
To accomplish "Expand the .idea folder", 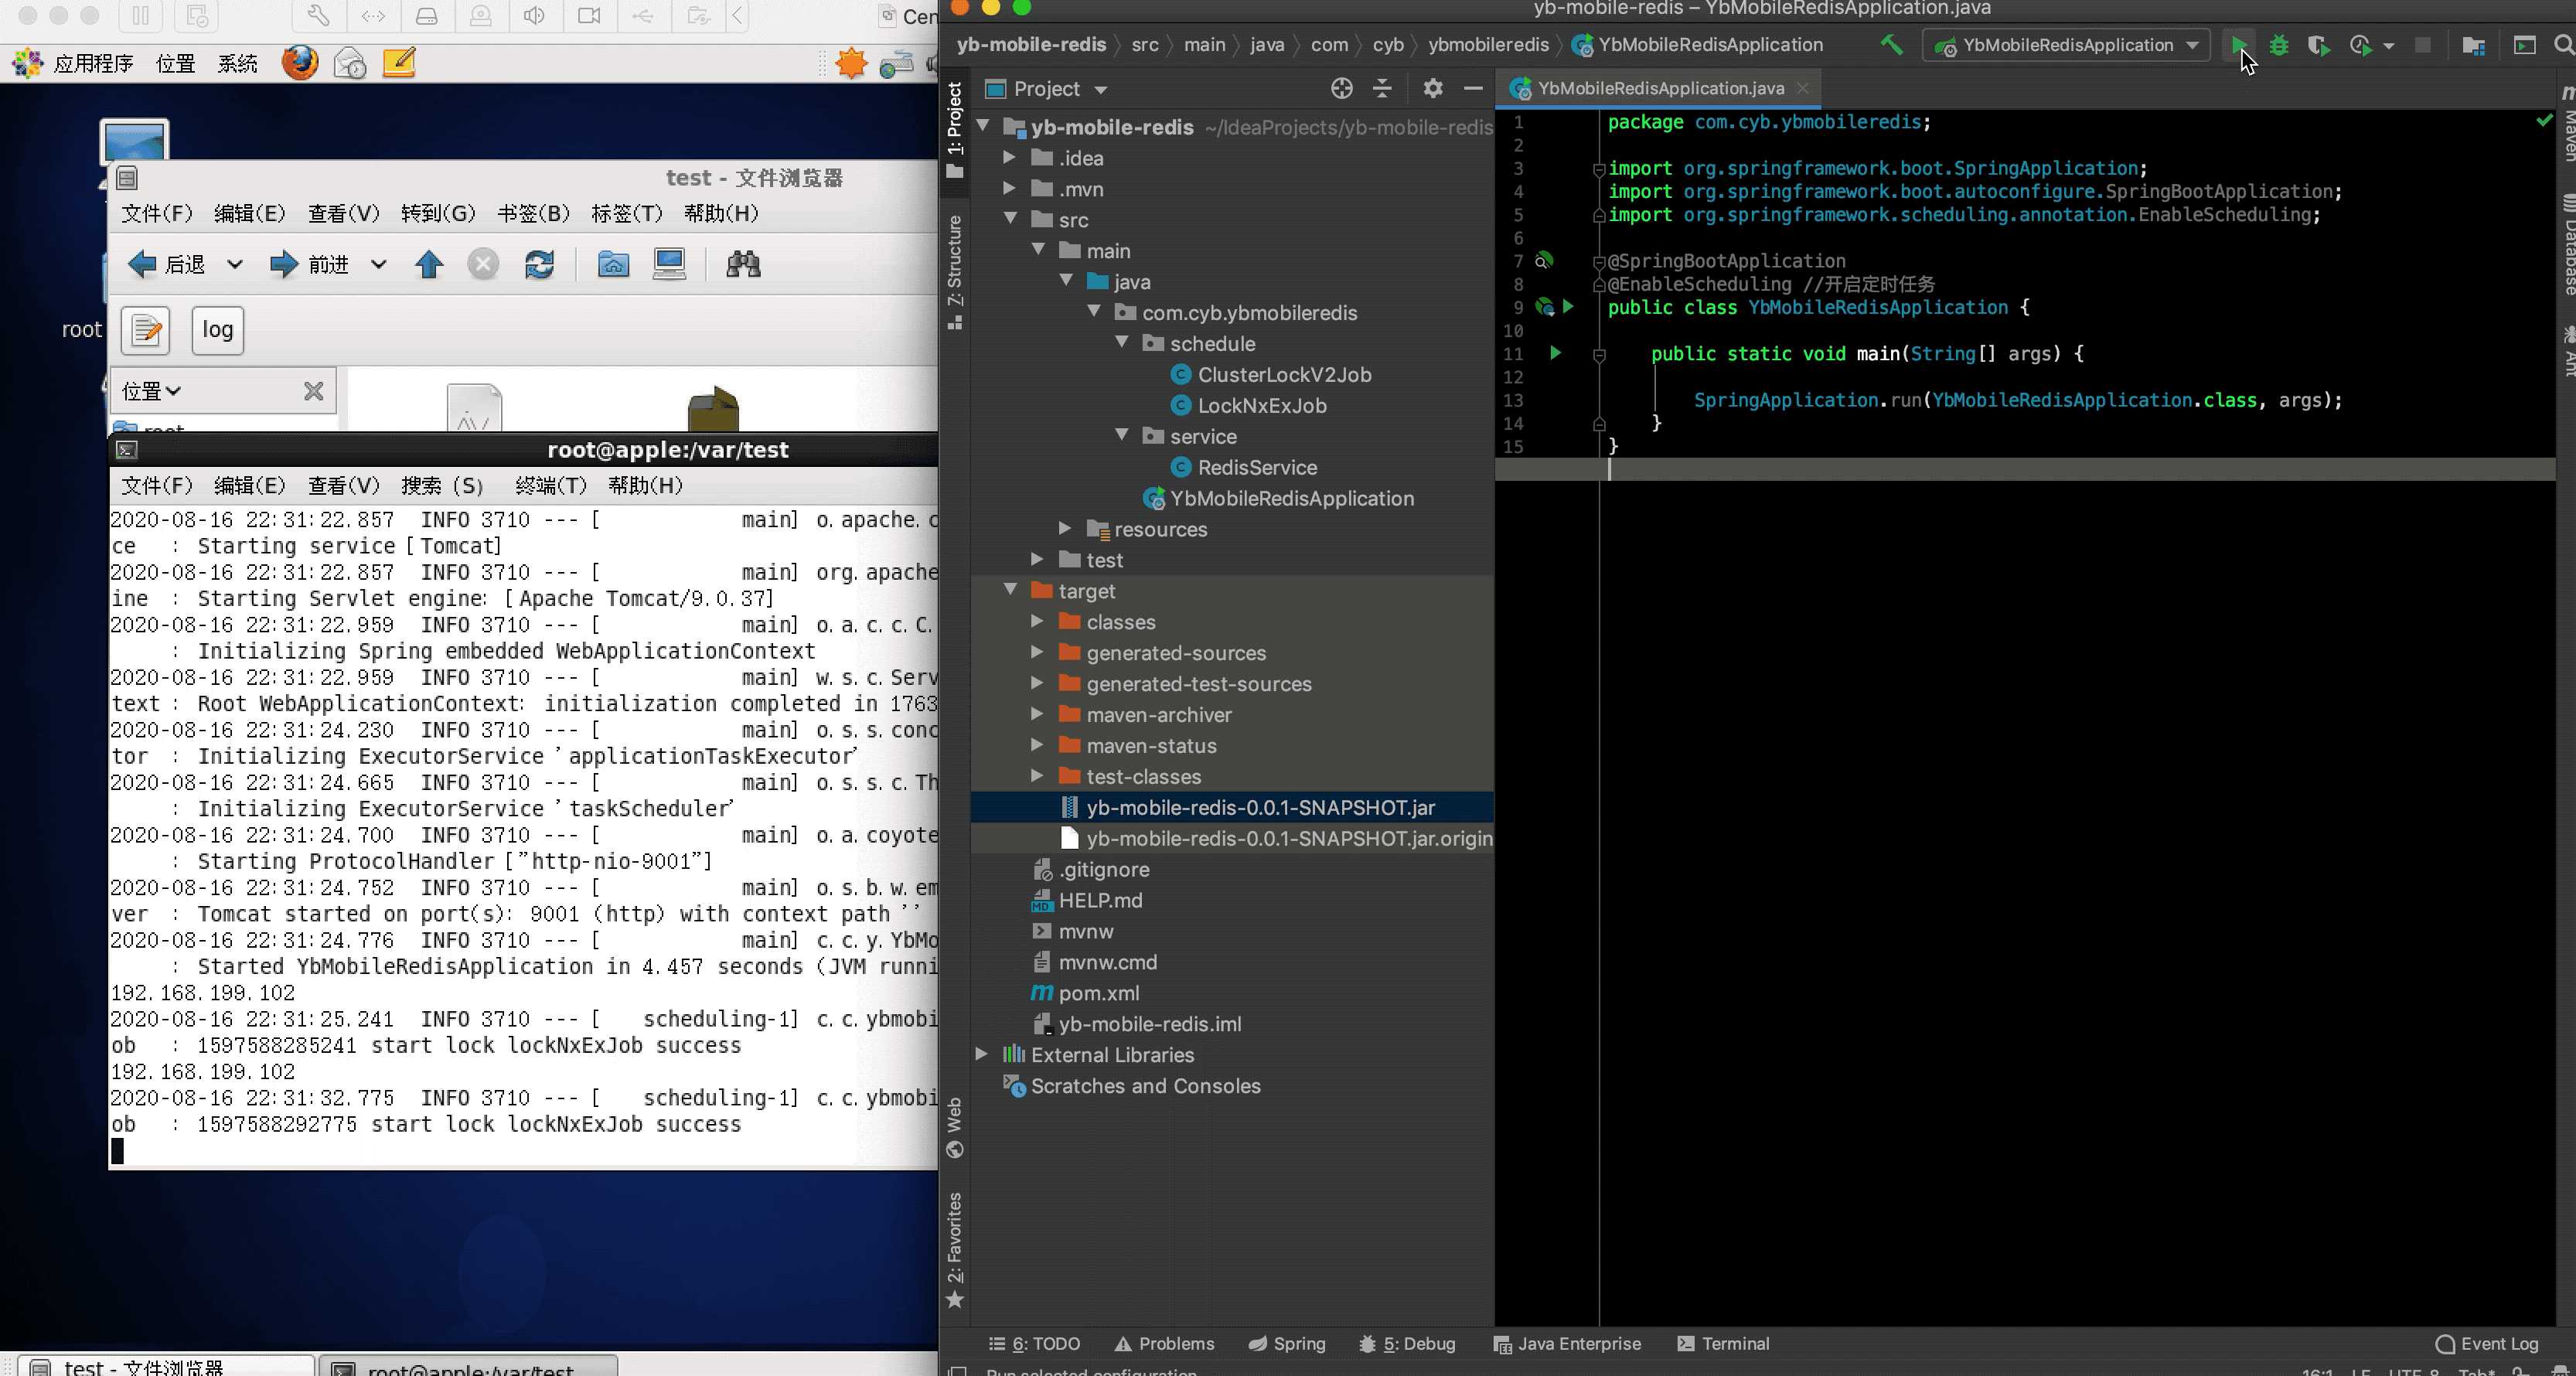I will pyautogui.click(x=1010, y=157).
